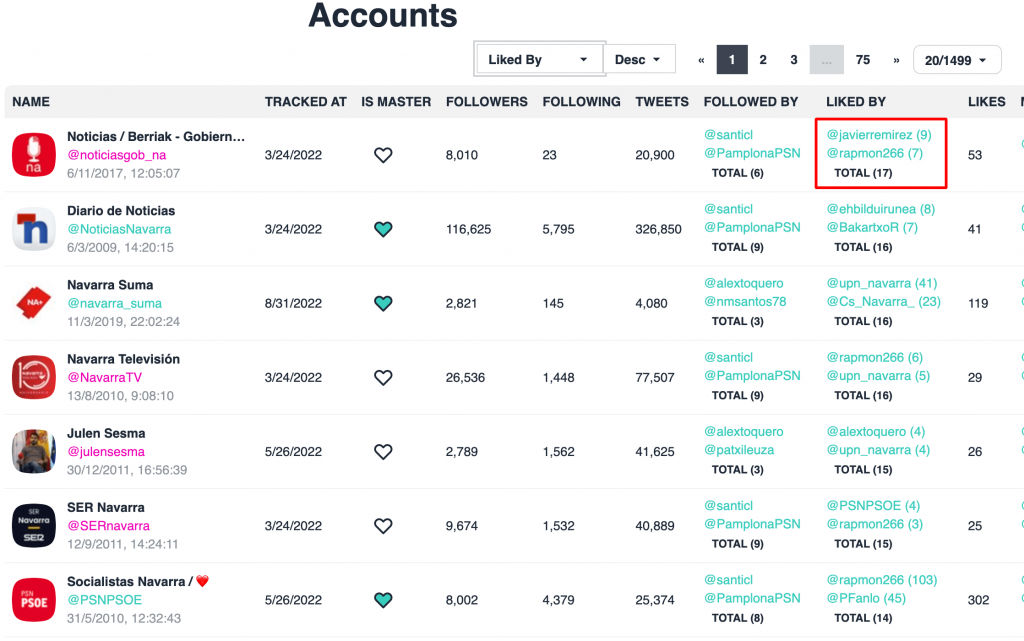Open the Navarra Televisión avatar
This screenshot has width=1024, height=641.
pos(34,377)
